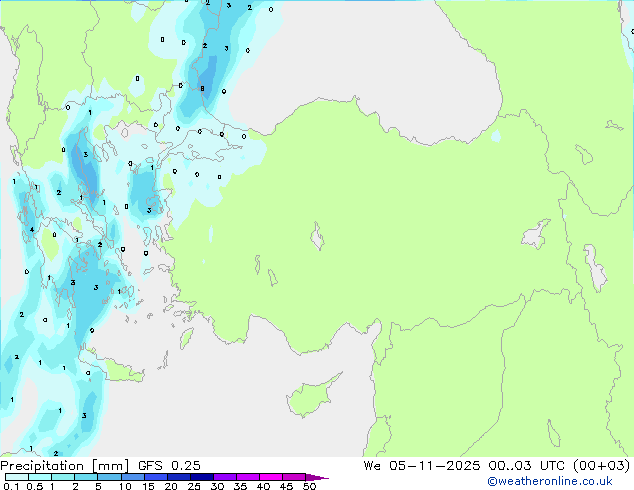
Task: Click the 30–35 mm purple legend swatch
Action: point(225,477)
